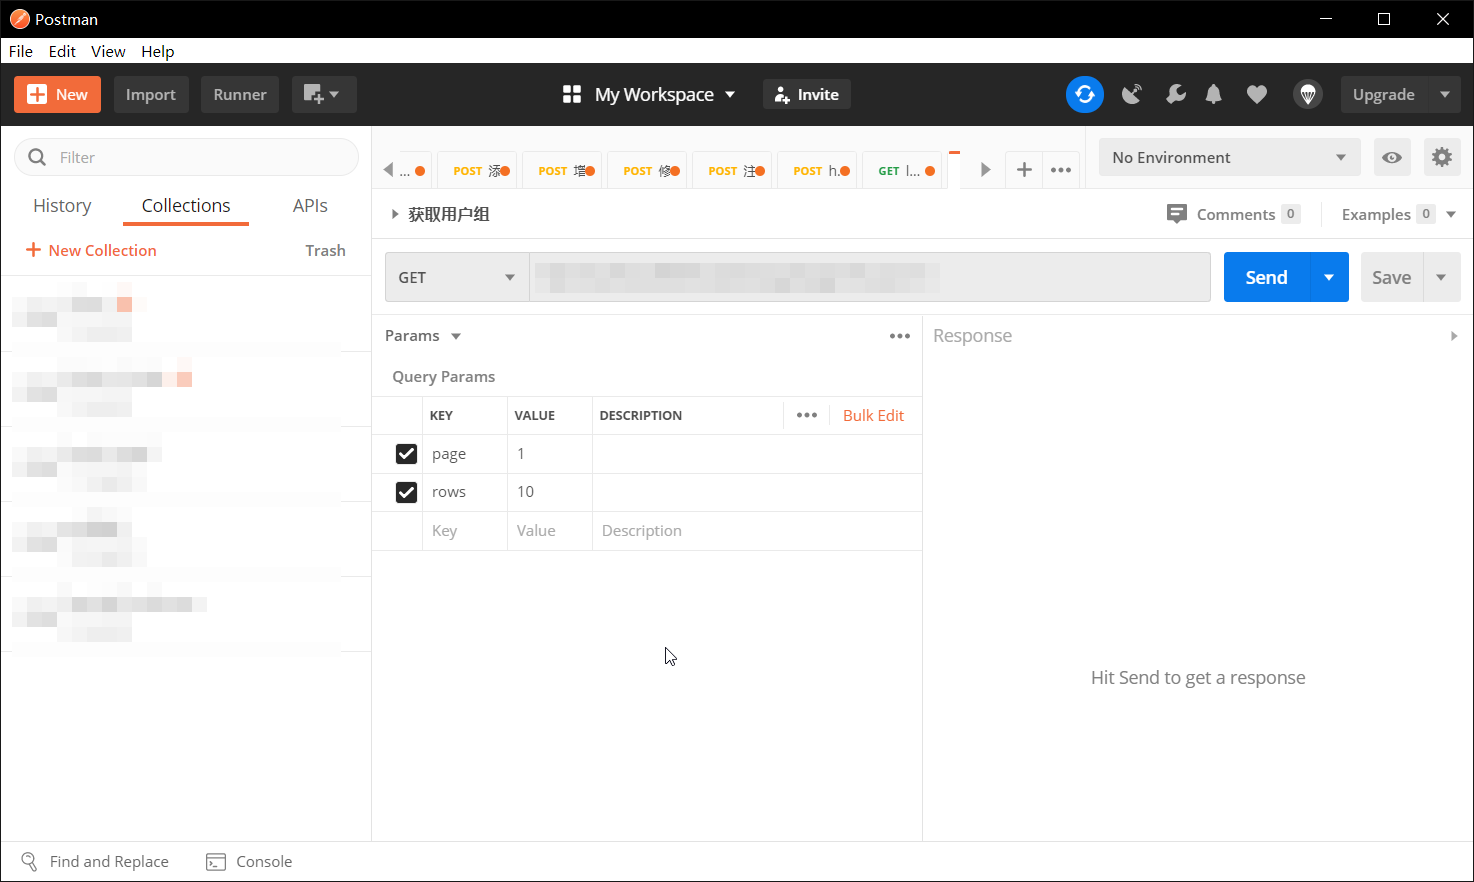Image resolution: width=1474 pixels, height=882 pixels.
Task: Expand the Upgrade dropdown arrow
Action: (x=1445, y=94)
